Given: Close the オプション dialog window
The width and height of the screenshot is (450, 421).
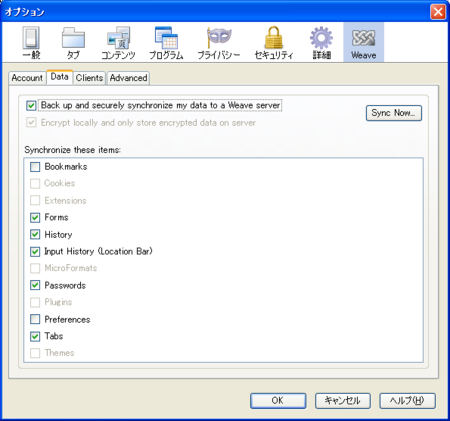Looking at the screenshot, I should [x=438, y=12].
